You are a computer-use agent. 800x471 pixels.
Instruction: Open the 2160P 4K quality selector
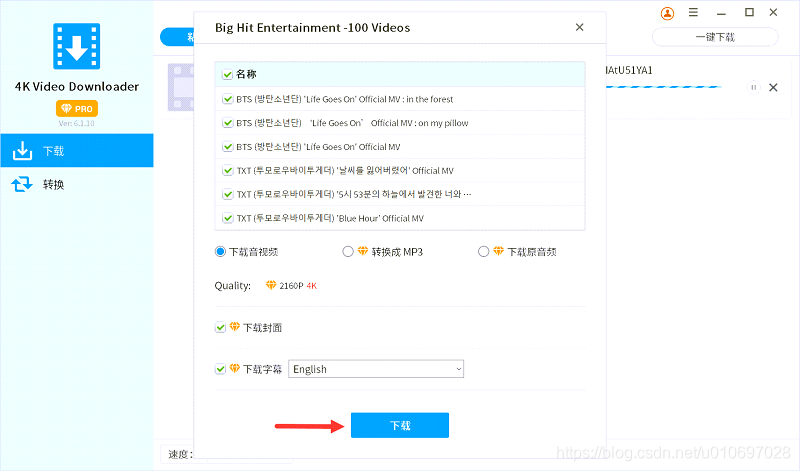(x=291, y=286)
